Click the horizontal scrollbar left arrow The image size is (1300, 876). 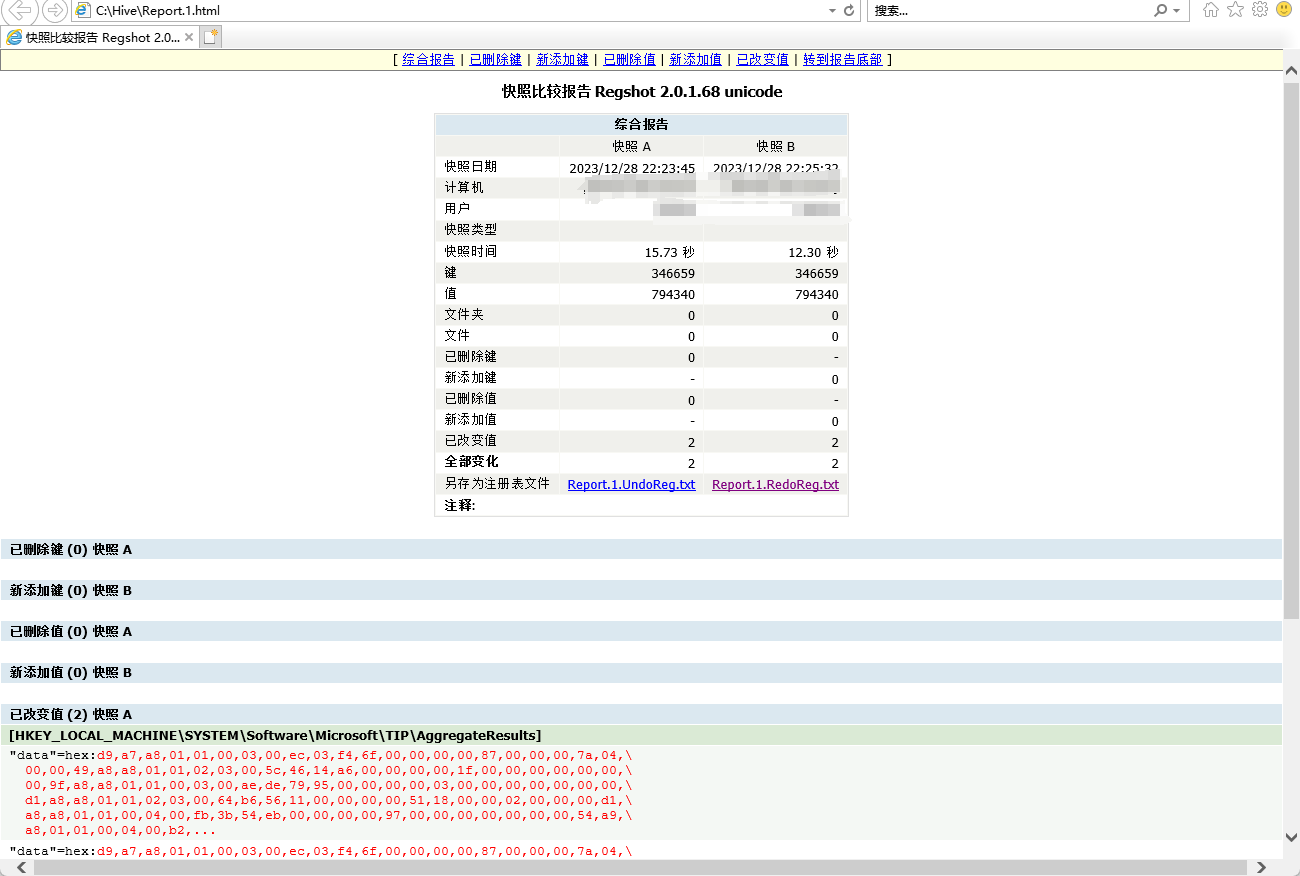[x=22, y=867]
